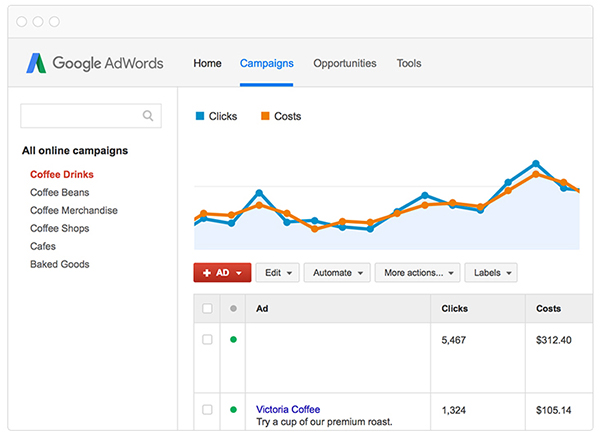The height and width of the screenshot is (439, 600).
Task: Click the Google AdWords logo
Action: [95, 63]
